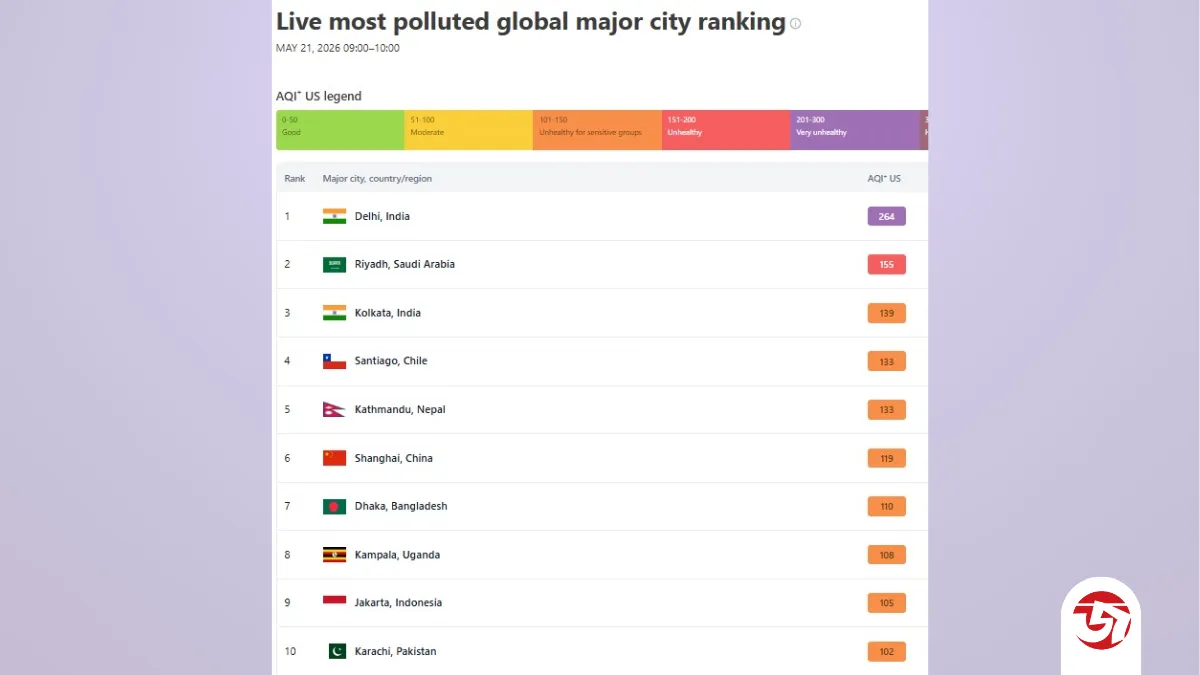The width and height of the screenshot is (1200, 675).
Task: Click the Saudi Arabia flag icon
Action: 334,265
